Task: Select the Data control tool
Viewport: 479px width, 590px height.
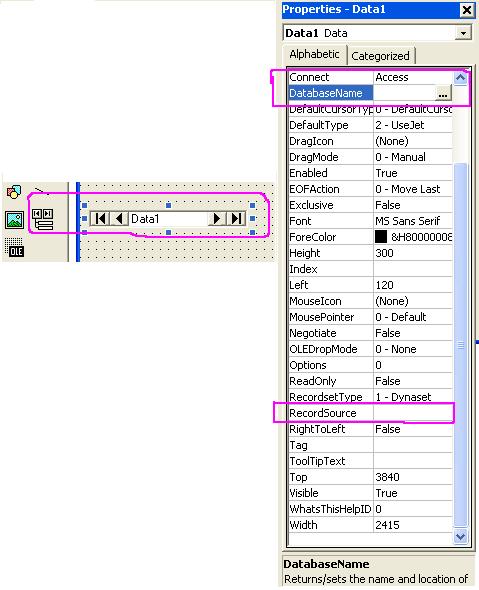Action: click(43, 219)
